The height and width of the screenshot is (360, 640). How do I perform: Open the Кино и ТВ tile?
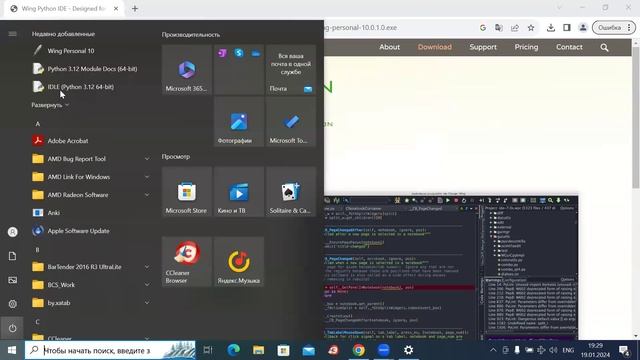pos(239,191)
